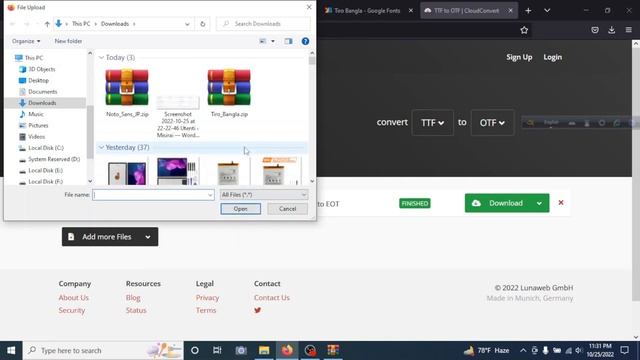640x360 pixels.
Task: Open Contact Us footer link
Action: [272, 298]
